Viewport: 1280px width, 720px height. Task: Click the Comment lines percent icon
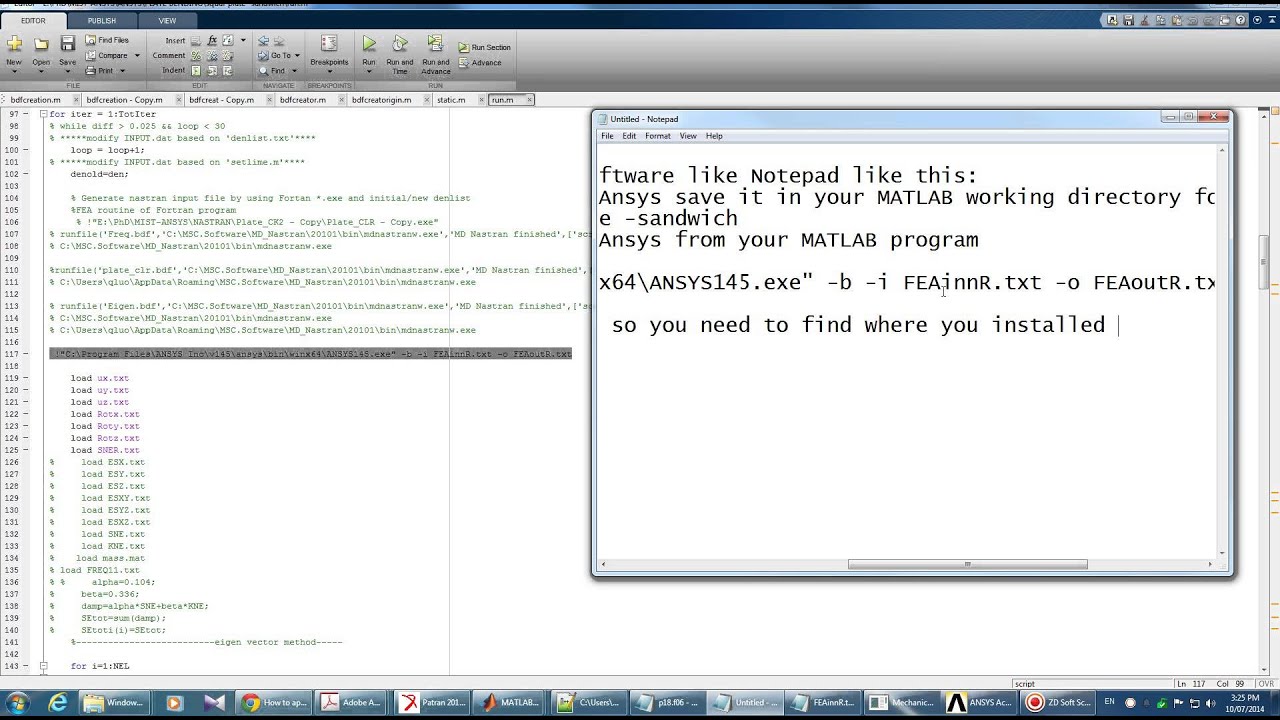196,55
